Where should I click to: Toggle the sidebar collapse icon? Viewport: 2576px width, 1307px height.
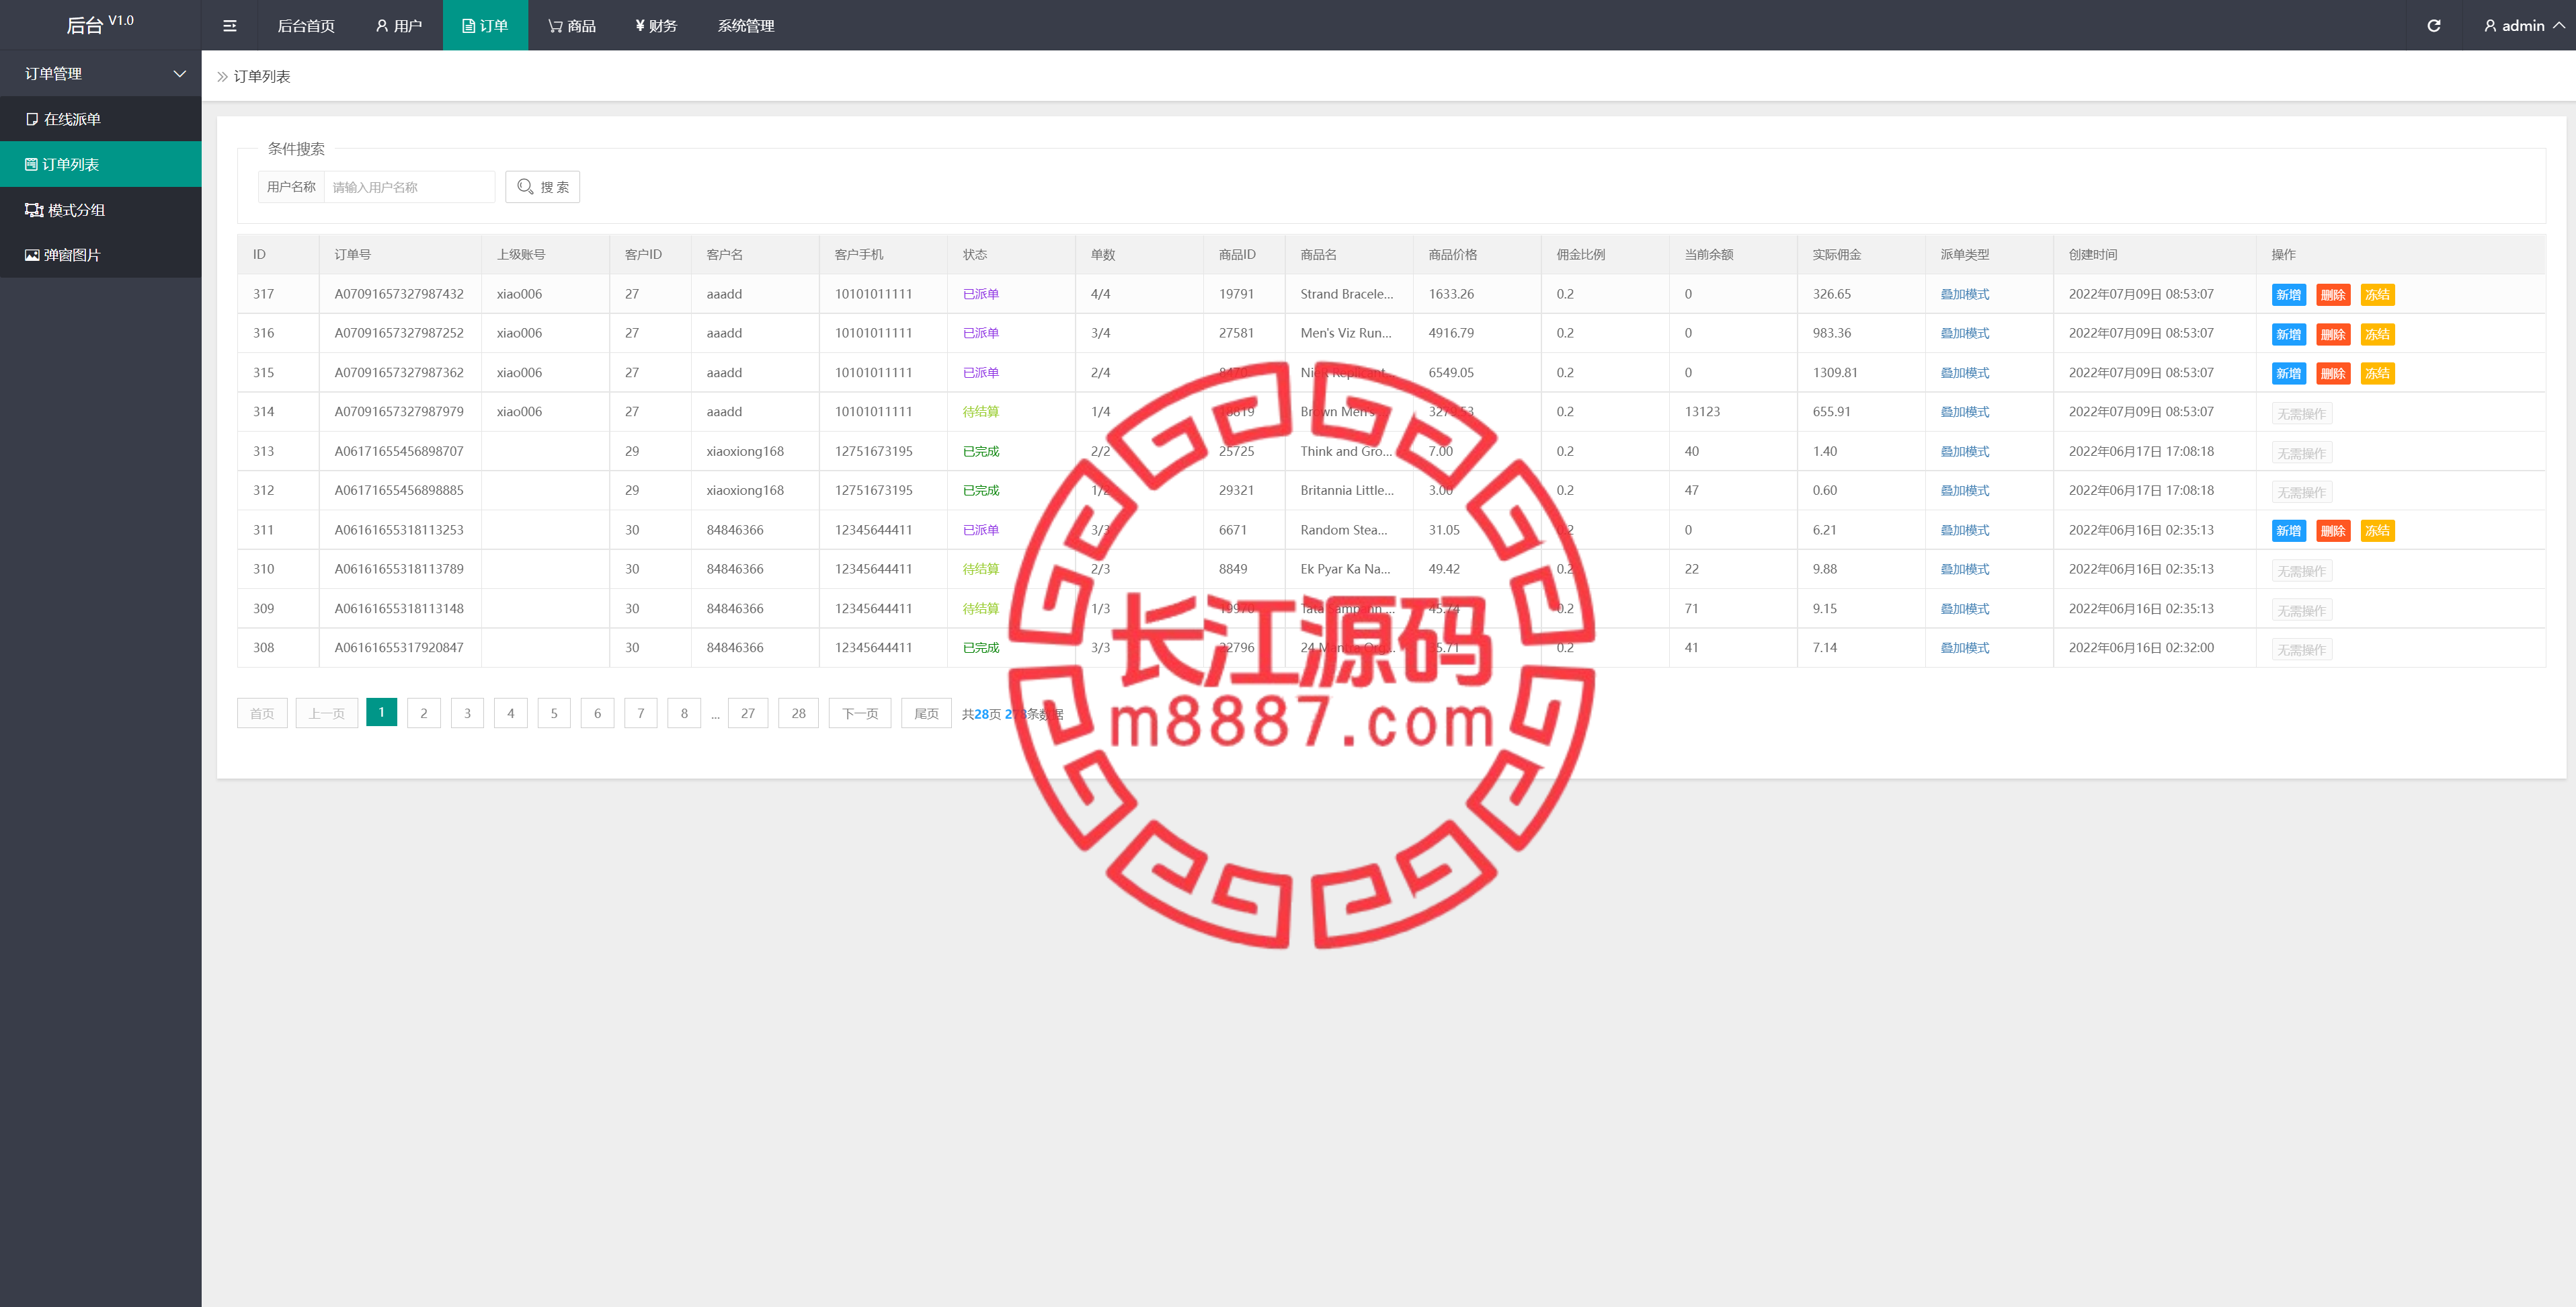click(x=229, y=26)
